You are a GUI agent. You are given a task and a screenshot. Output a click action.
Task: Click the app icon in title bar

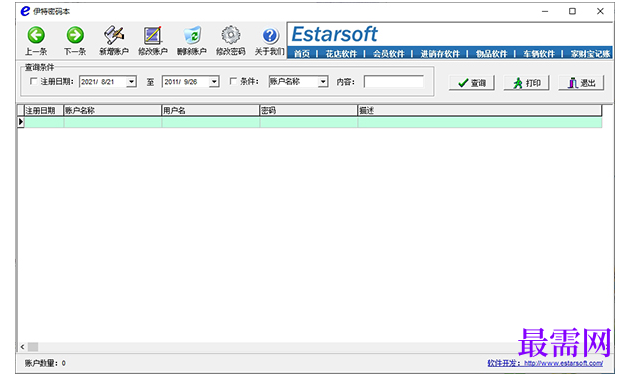coord(25,11)
